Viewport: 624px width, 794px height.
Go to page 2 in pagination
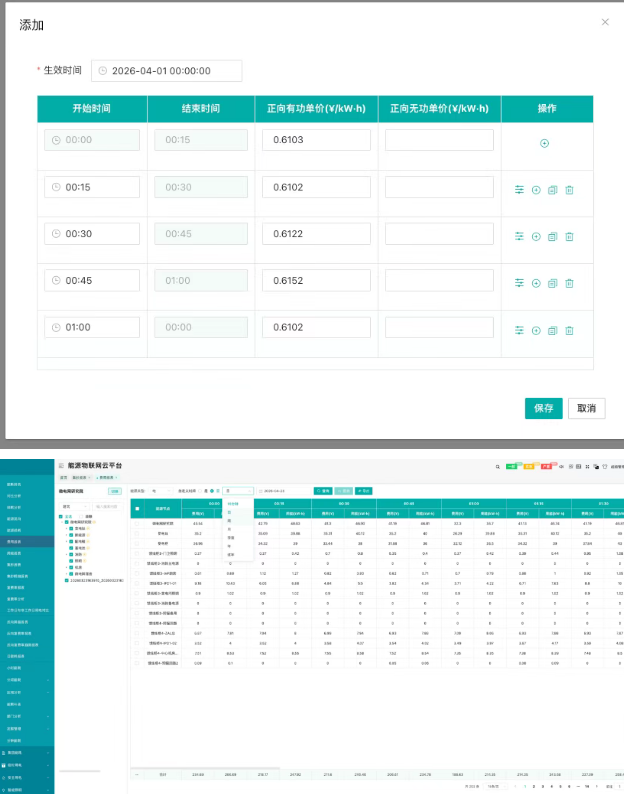point(533,786)
